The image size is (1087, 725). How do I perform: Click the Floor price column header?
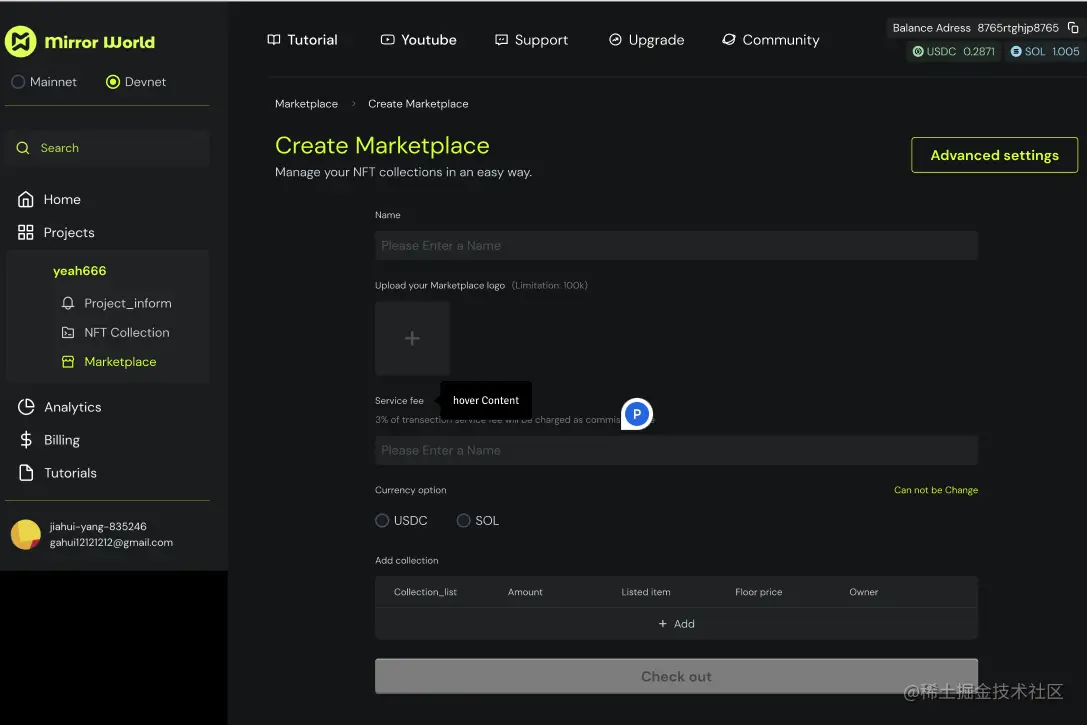coord(758,592)
